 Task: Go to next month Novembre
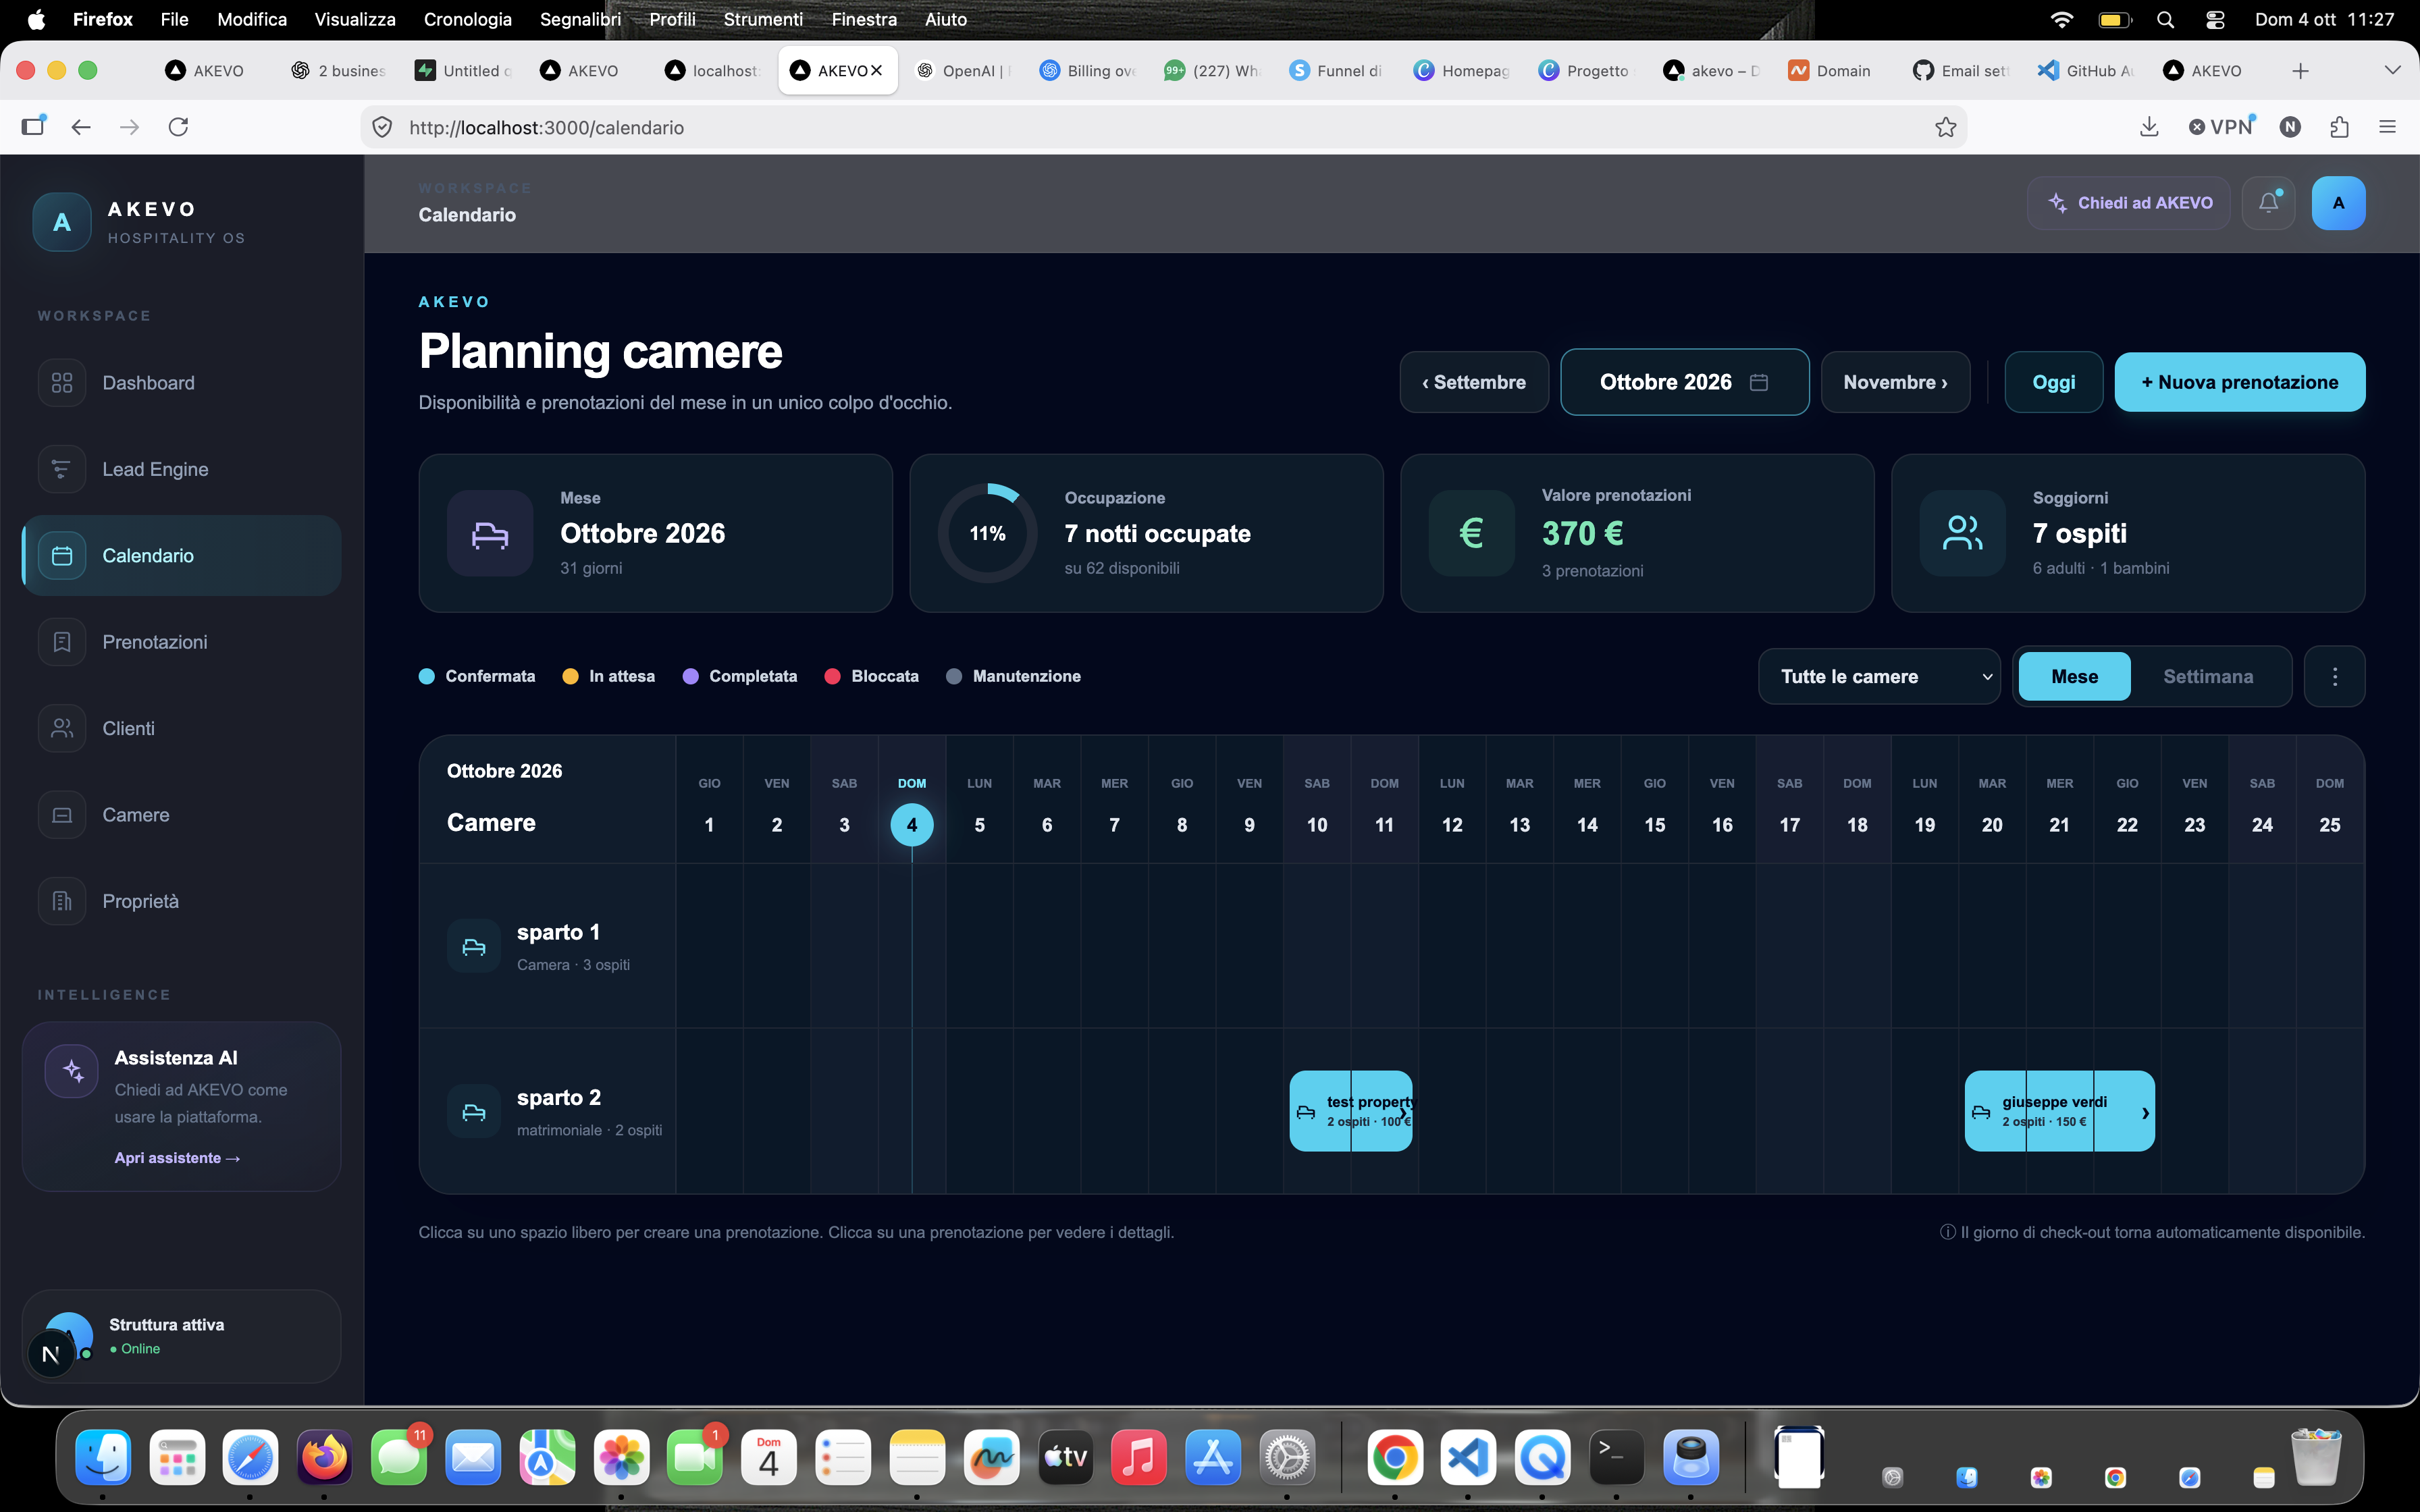(1895, 382)
